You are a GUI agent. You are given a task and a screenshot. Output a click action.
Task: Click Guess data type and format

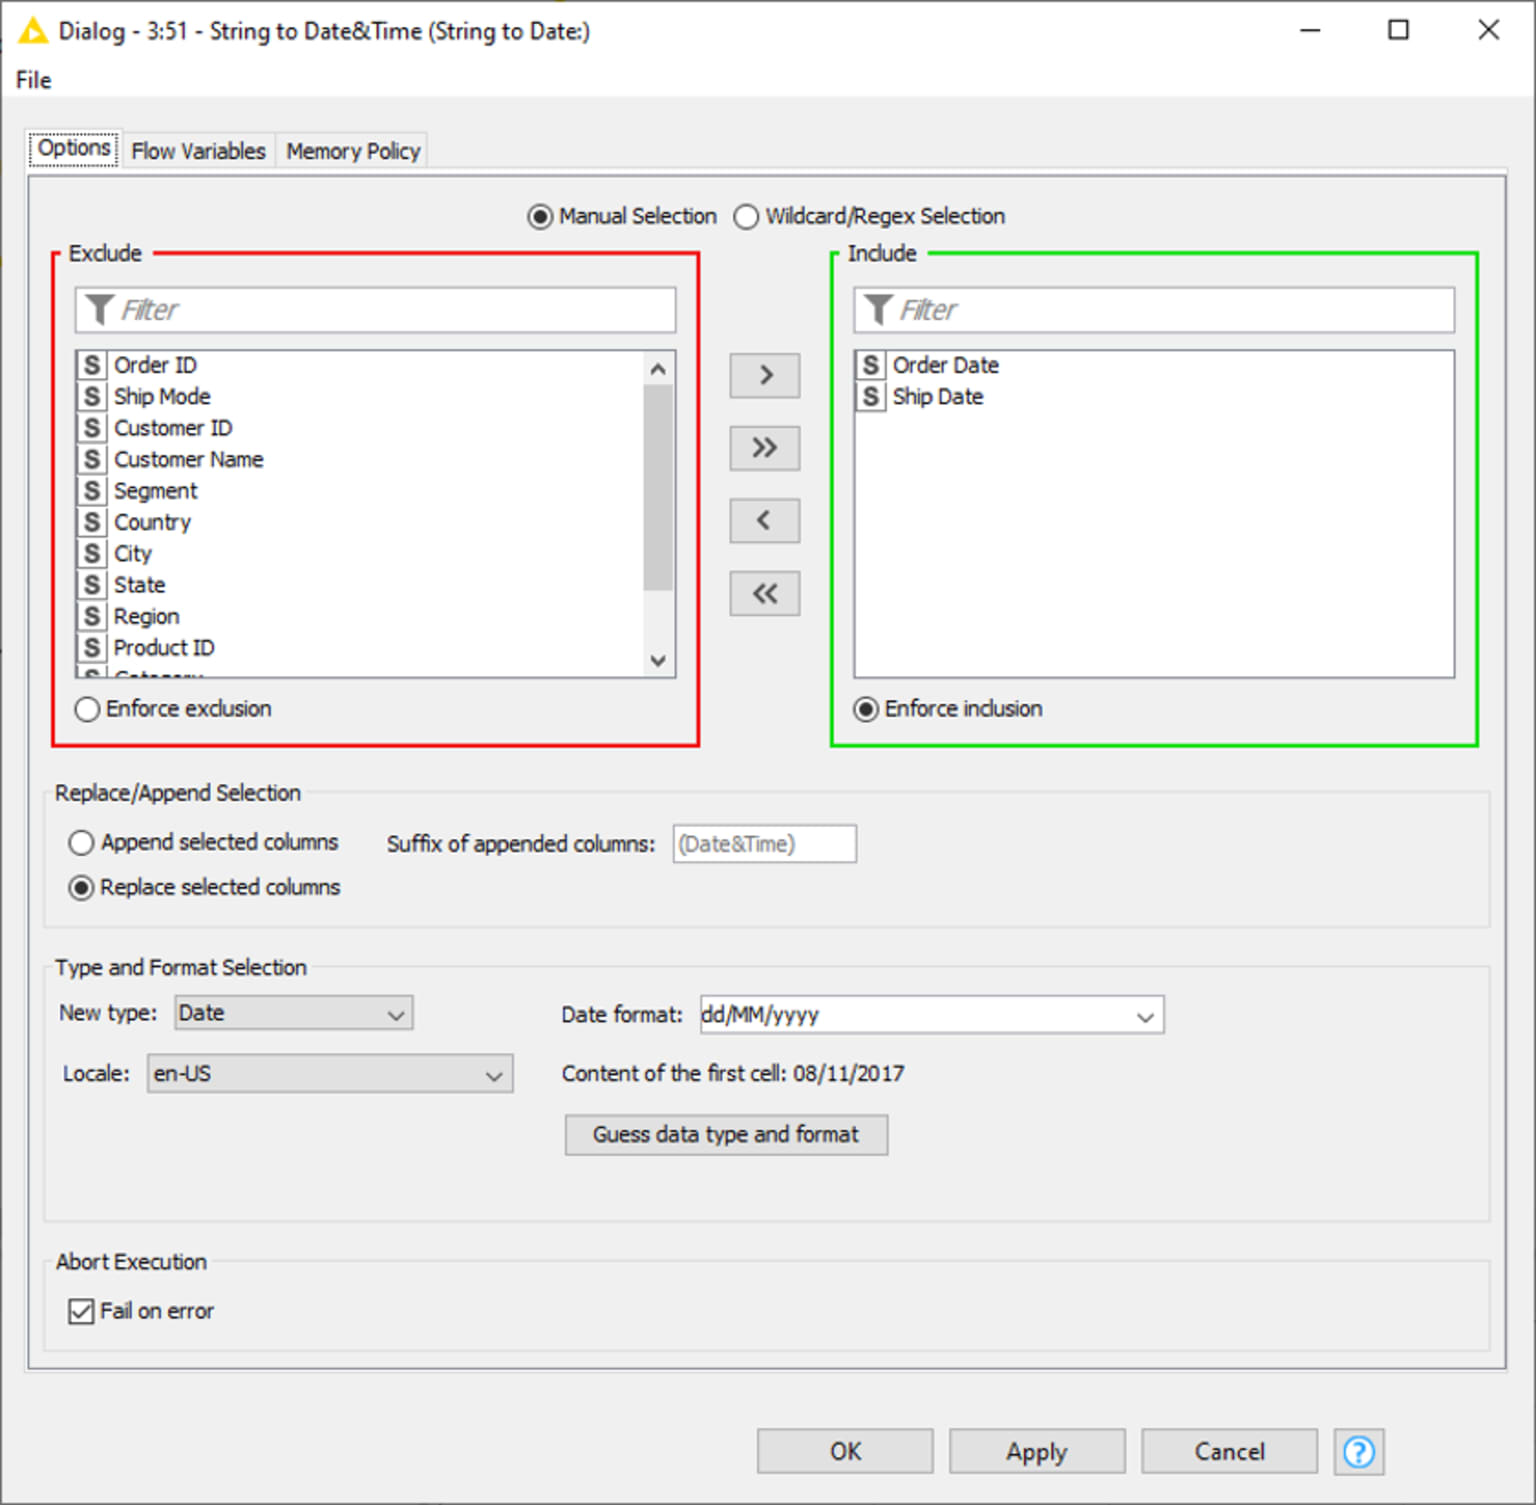point(726,1135)
